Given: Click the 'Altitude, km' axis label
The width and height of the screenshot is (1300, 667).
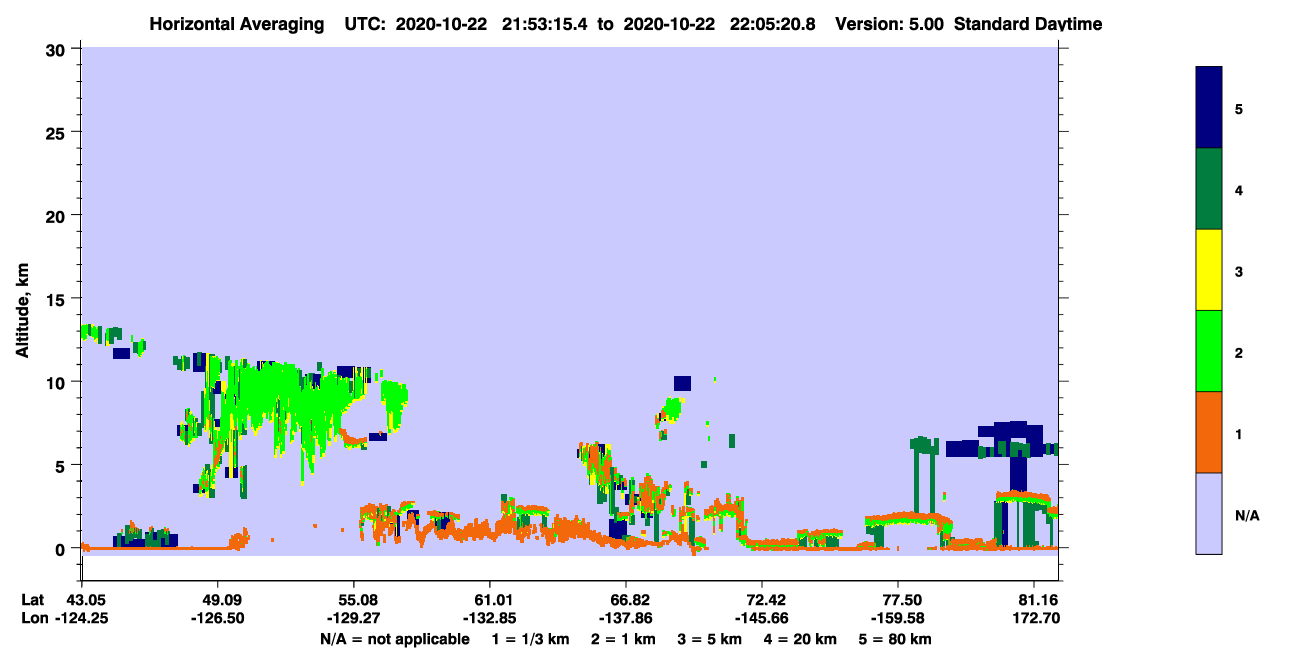Looking at the screenshot, I should click(x=22, y=312).
